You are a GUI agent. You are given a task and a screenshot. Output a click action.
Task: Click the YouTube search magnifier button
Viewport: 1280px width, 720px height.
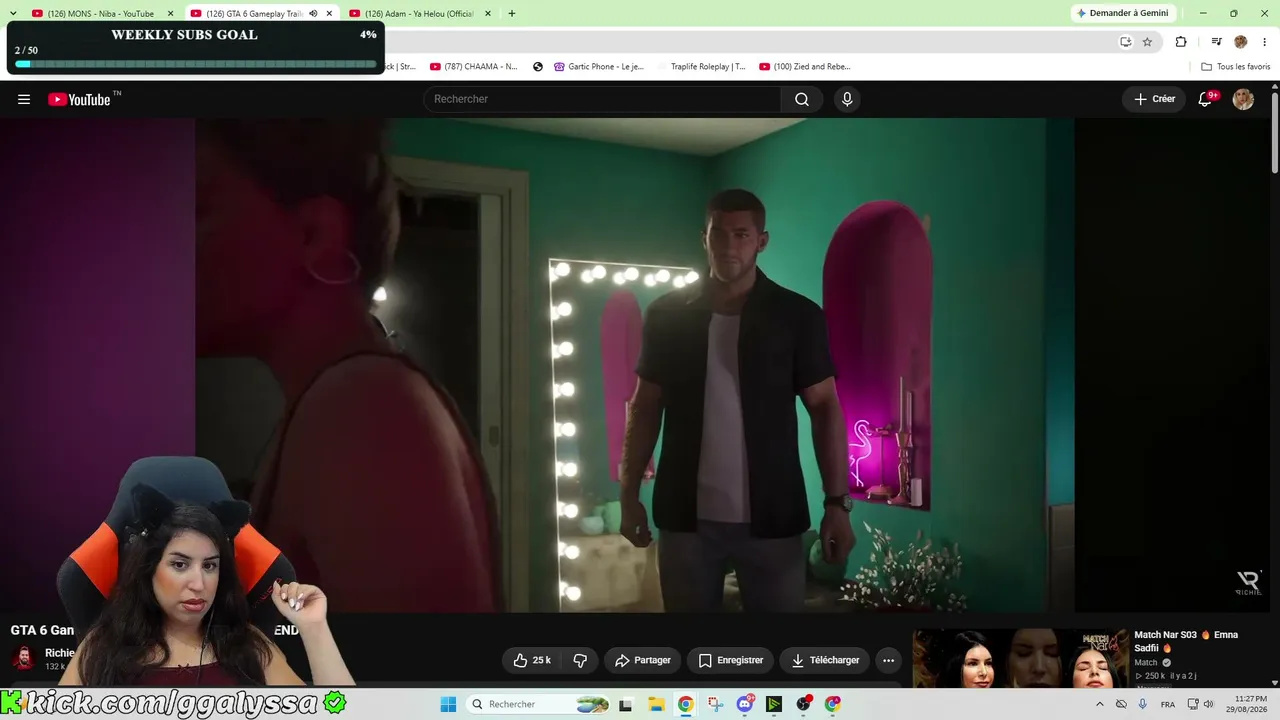[802, 99]
